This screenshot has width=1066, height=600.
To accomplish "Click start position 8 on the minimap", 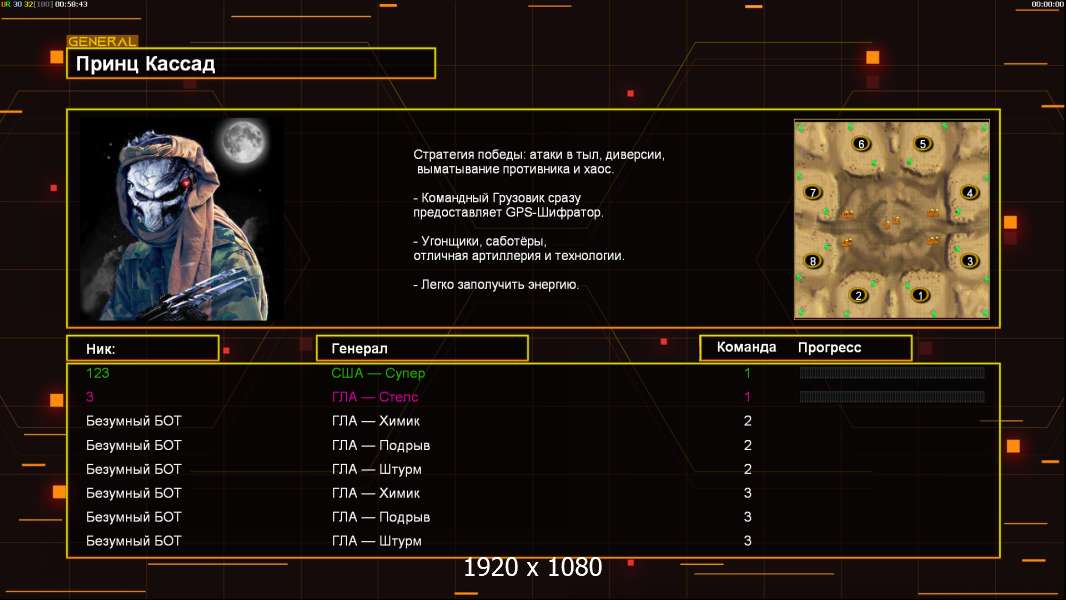I will tap(812, 260).
